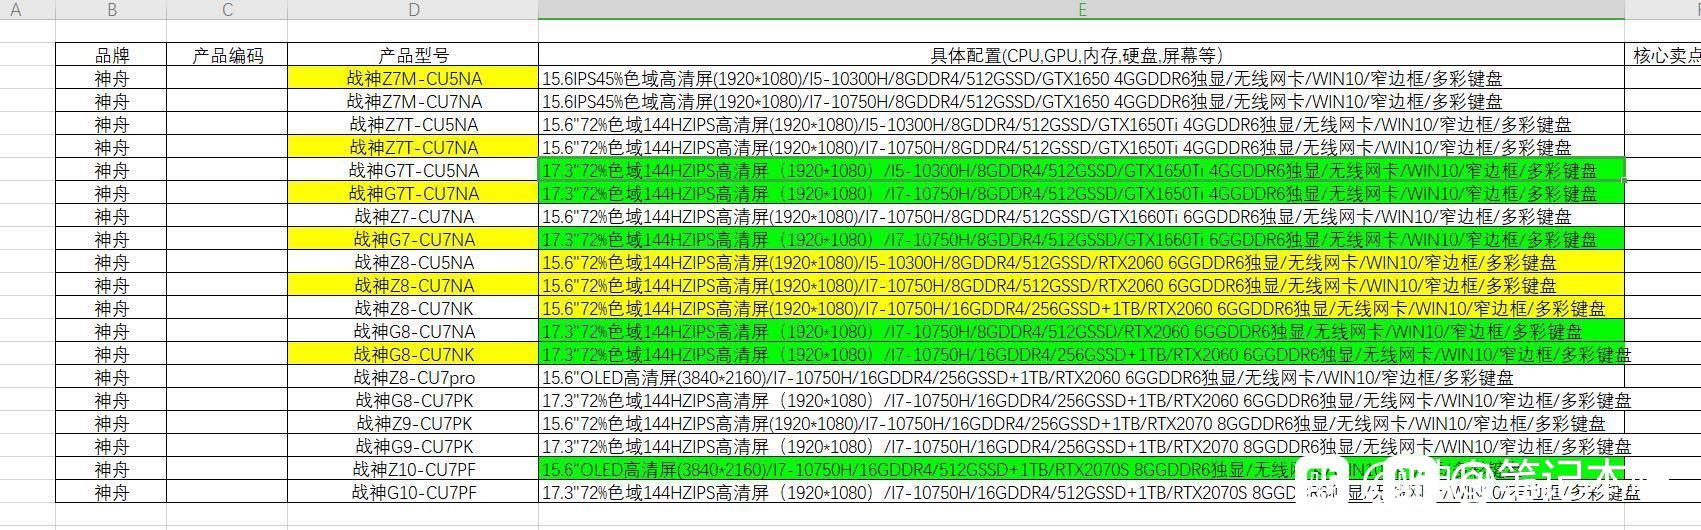Image resolution: width=1701 pixels, height=530 pixels.
Task: Click the green configuration cell for 战神G7-CU7NA
Action: click(x=1082, y=239)
